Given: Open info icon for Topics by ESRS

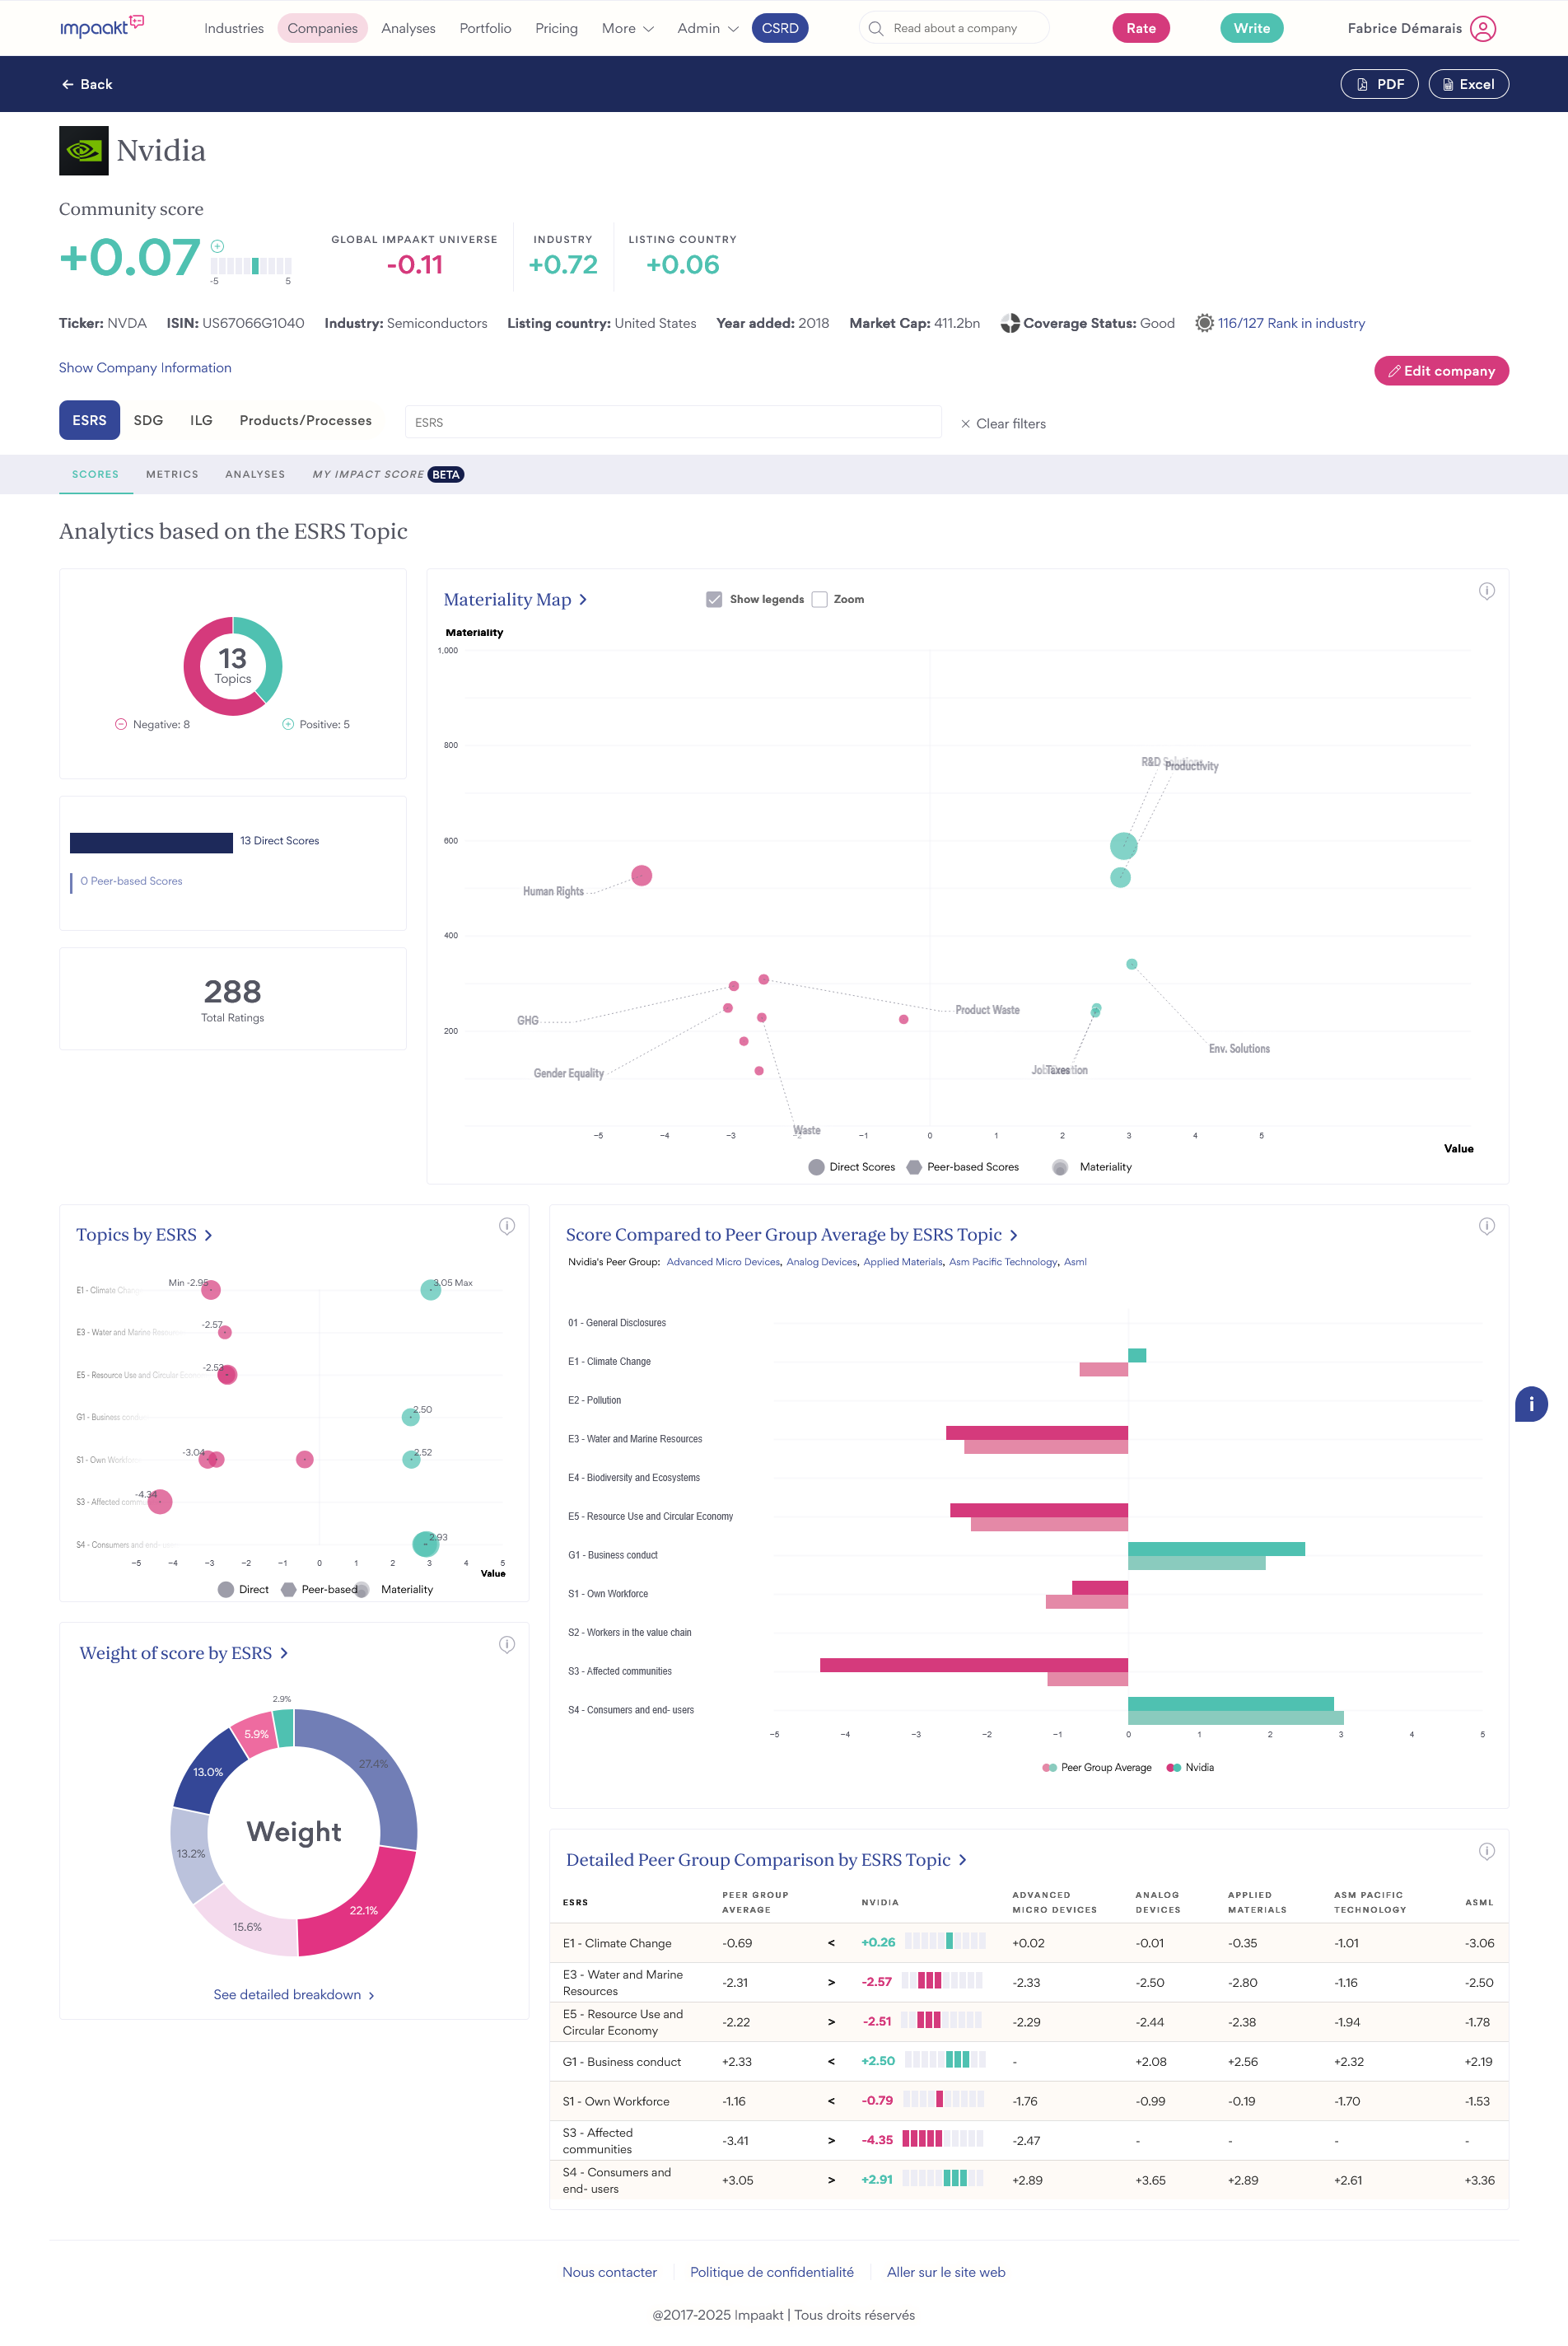Looking at the screenshot, I should pyautogui.click(x=507, y=1226).
